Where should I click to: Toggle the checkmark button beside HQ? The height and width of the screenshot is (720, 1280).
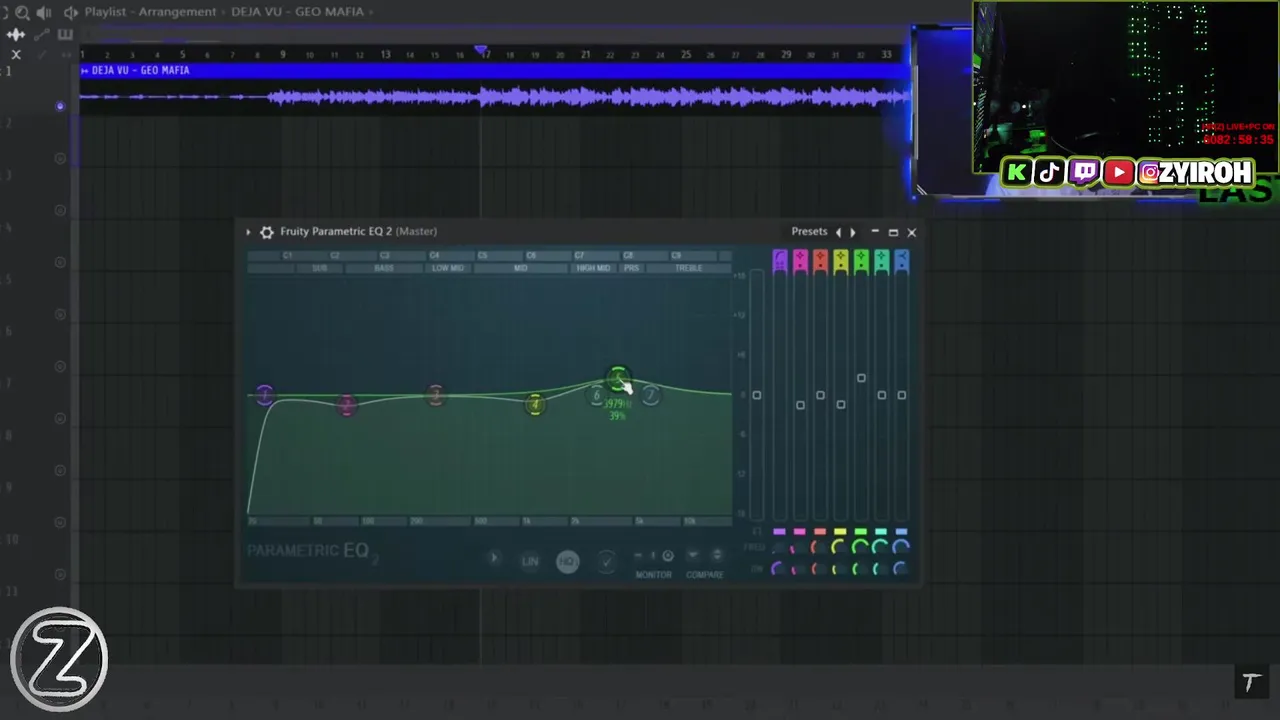[606, 561]
